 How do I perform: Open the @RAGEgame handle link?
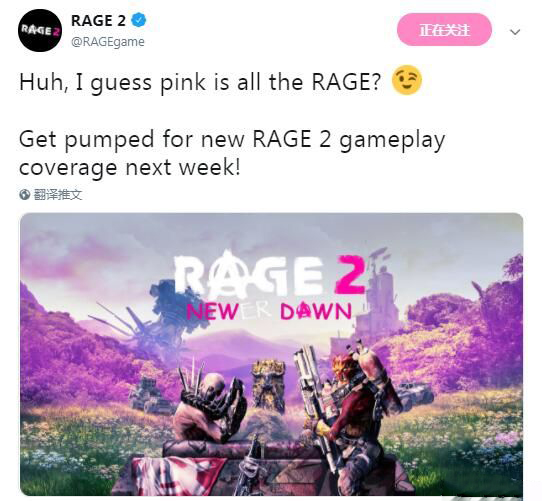point(108,42)
